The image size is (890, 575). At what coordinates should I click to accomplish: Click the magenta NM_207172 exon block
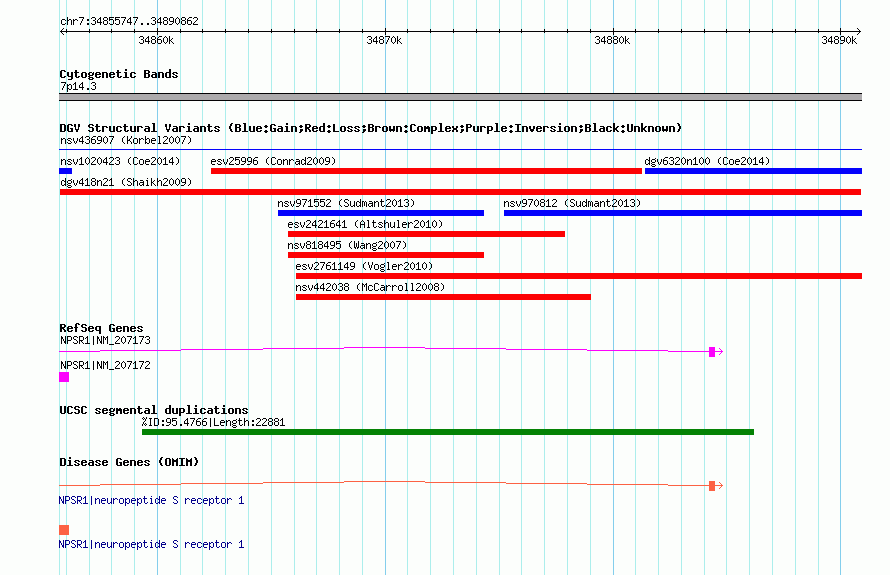click(x=64, y=377)
